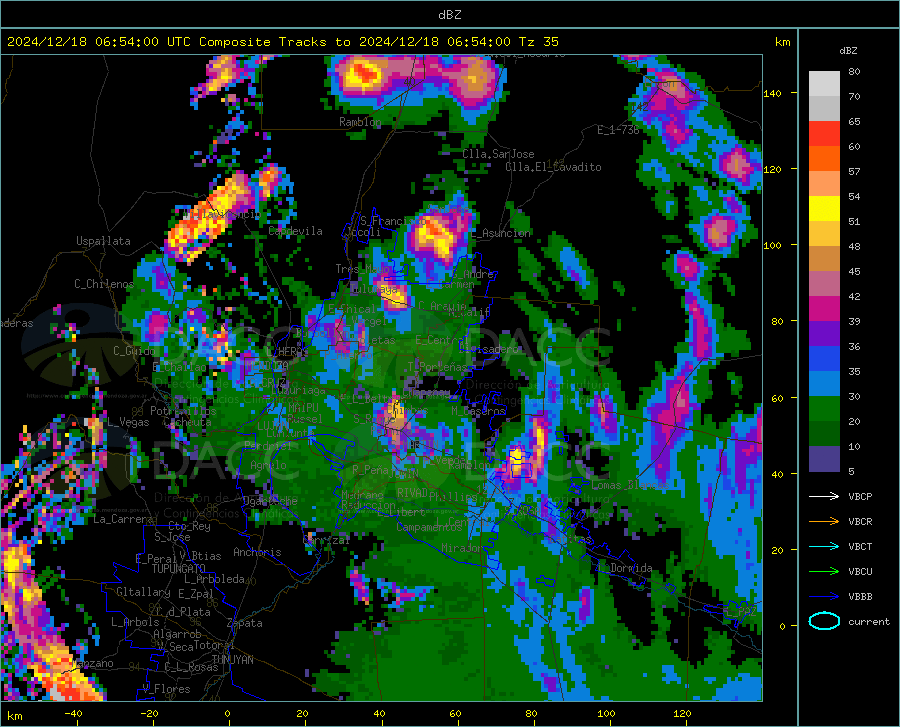Click the 'L_Dormida' map label
Viewport: 900px width, 727px height.
click(x=625, y=568)
